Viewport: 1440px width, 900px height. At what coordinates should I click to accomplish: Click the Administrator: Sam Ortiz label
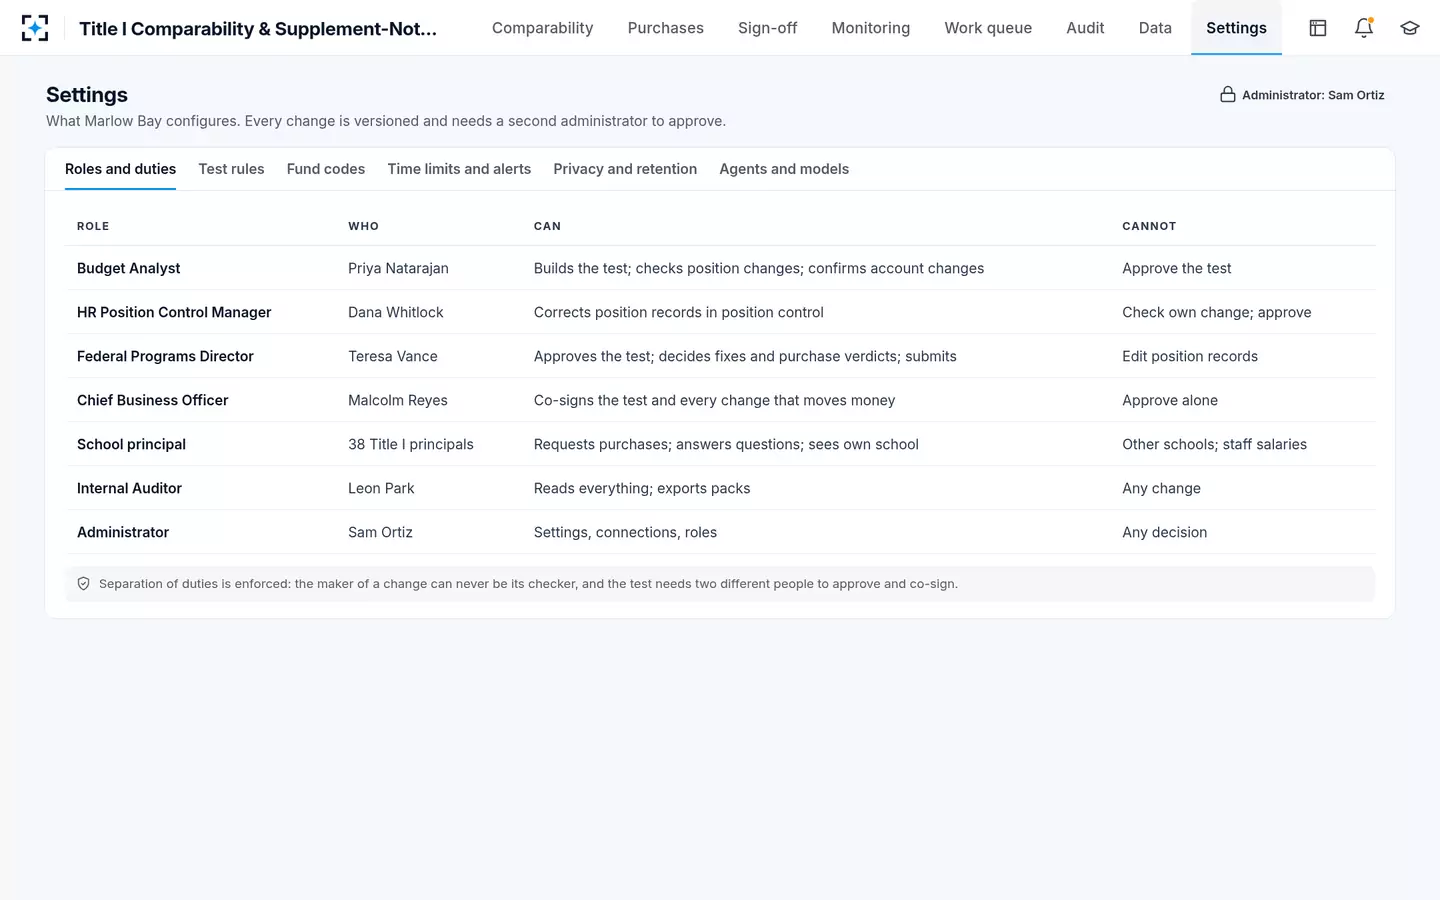click(1313, 95)
